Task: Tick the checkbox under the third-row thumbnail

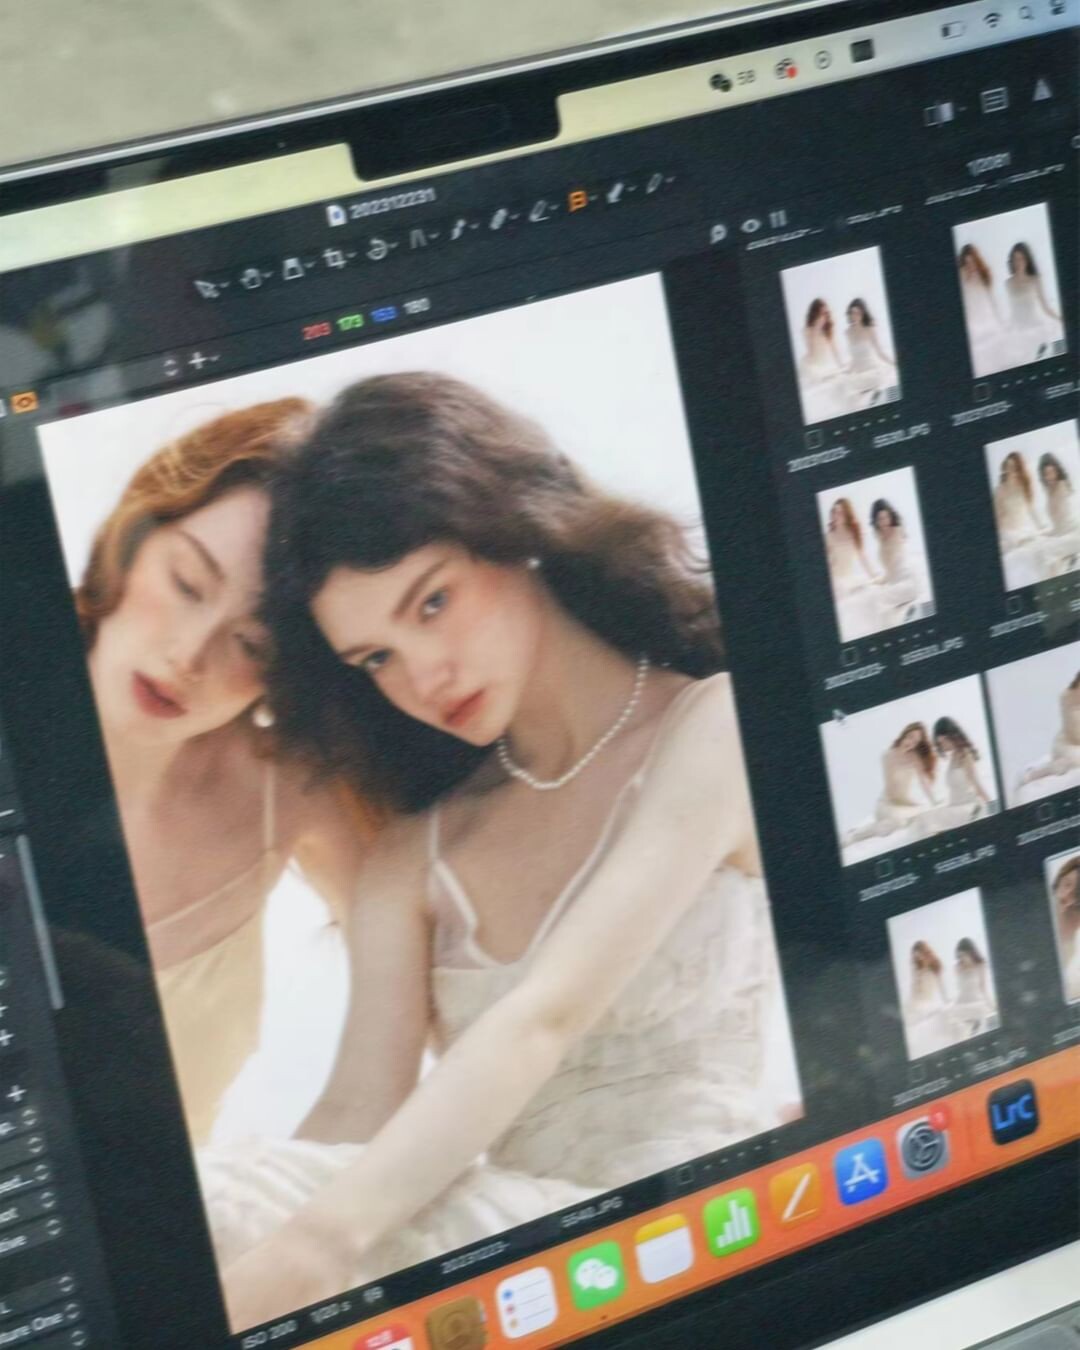Action: click(x=886, y=869)
